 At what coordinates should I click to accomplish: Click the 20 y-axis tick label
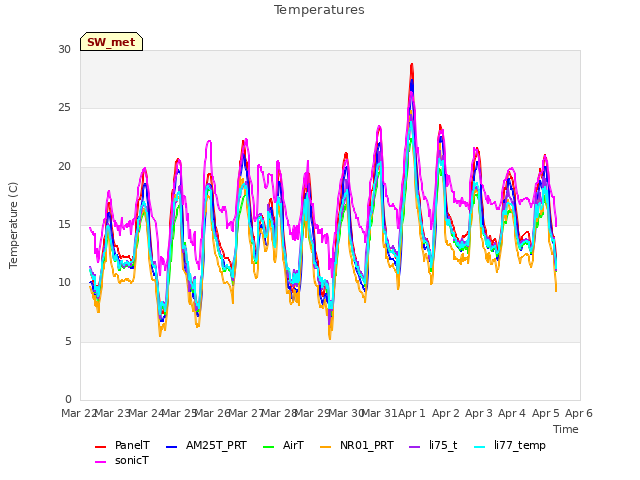tap(64, 167)
